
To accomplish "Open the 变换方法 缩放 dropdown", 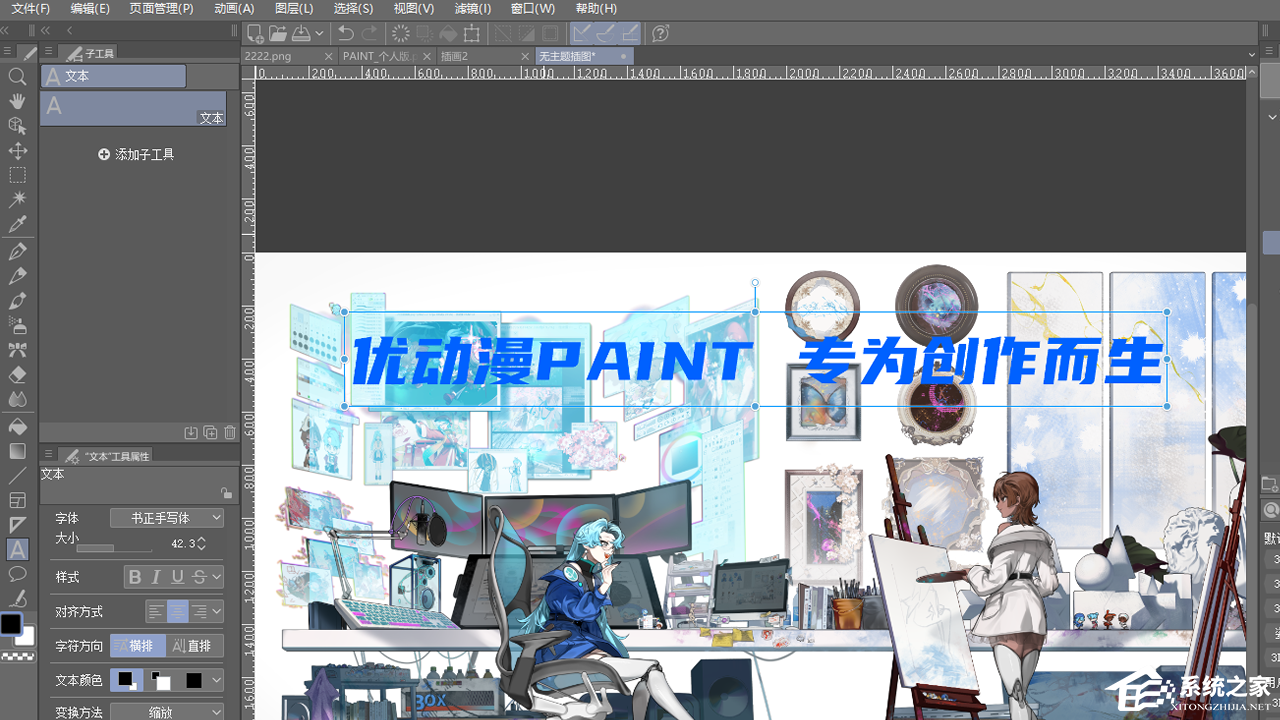I will (167, 712).
